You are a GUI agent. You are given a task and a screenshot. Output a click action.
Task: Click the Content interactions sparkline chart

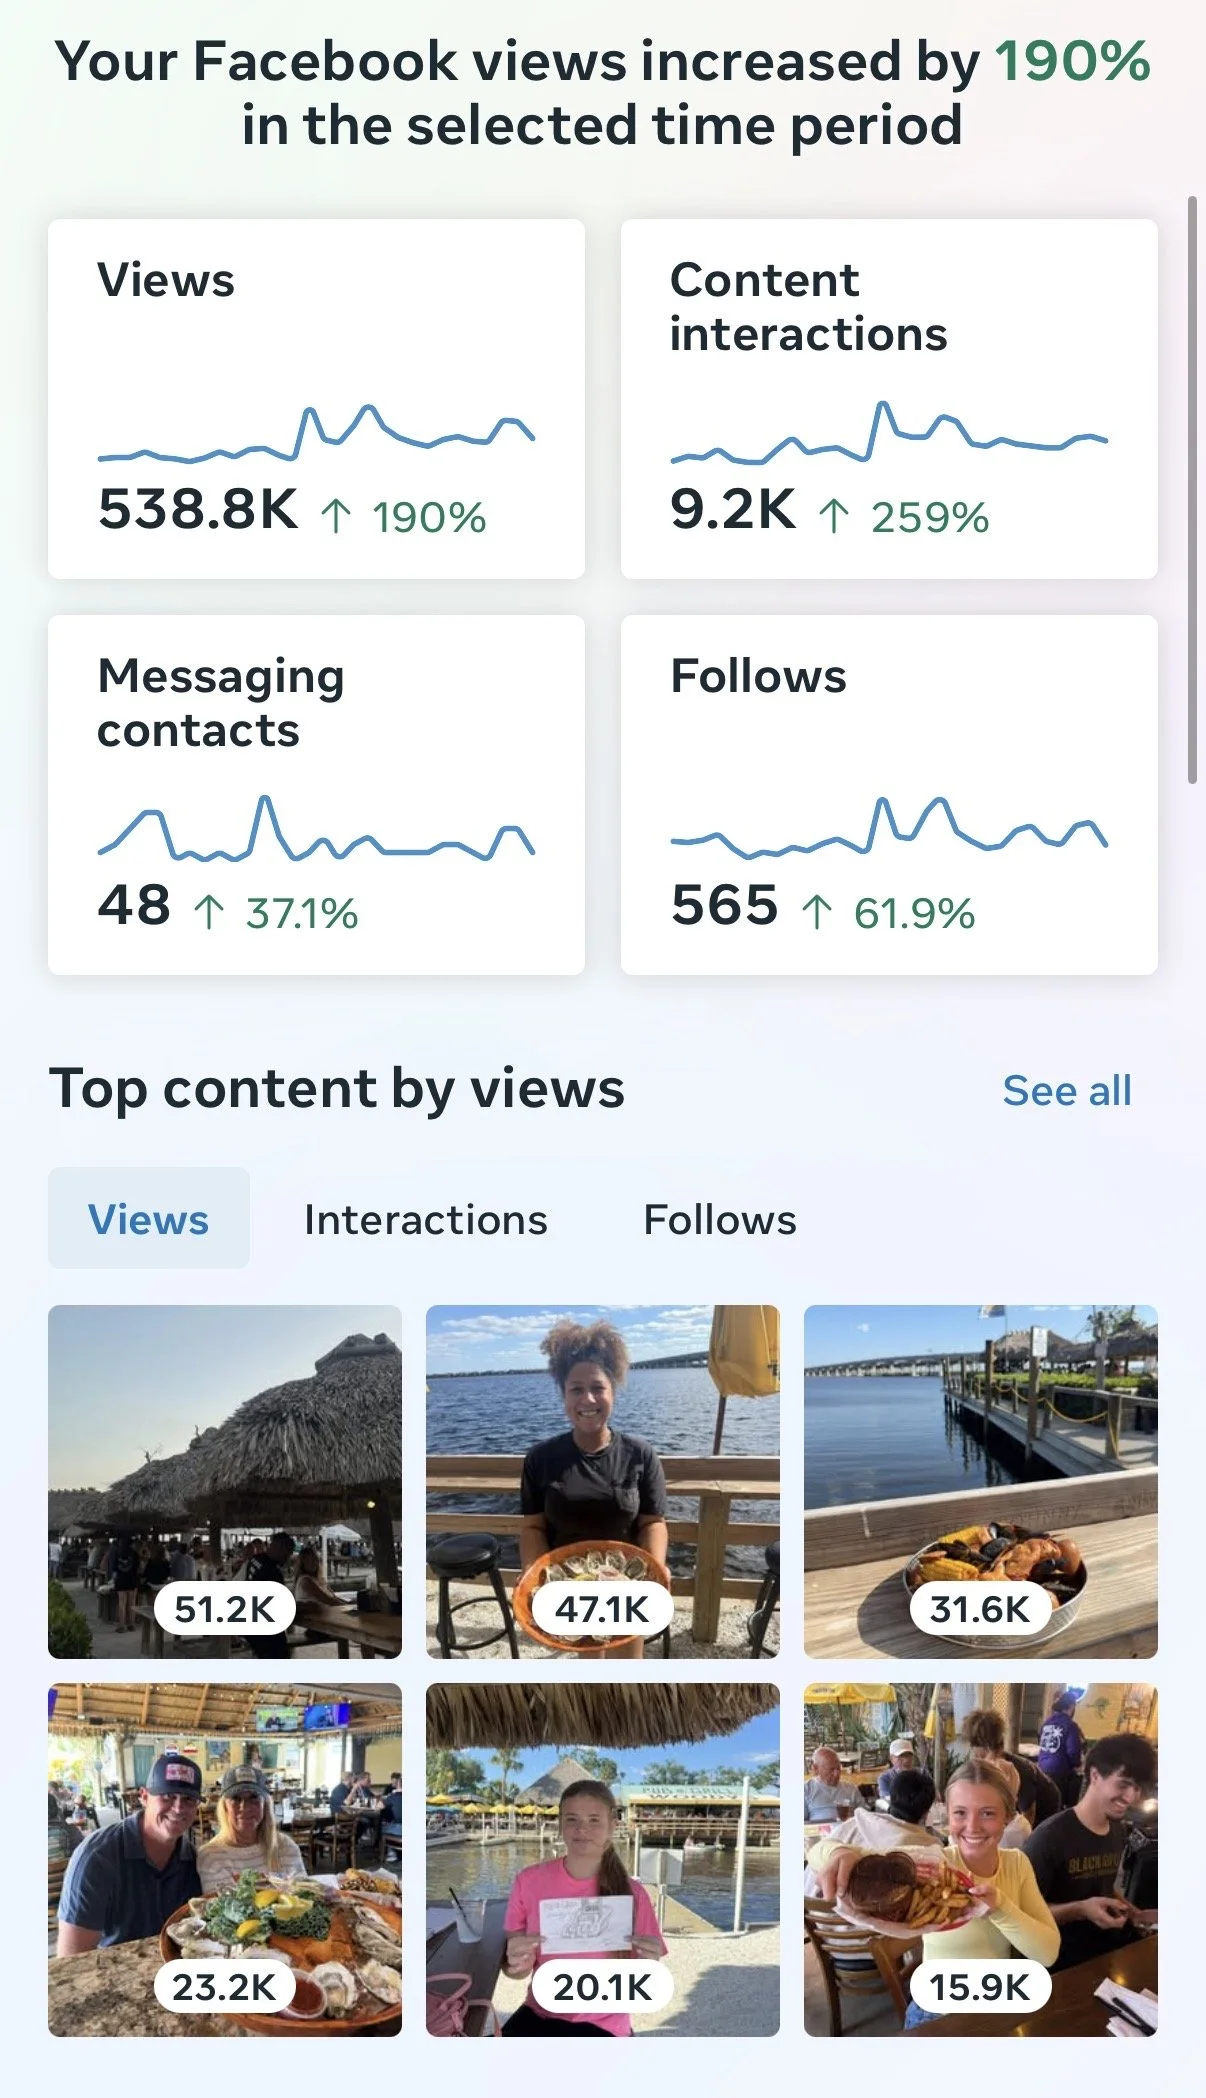[889, 432]
